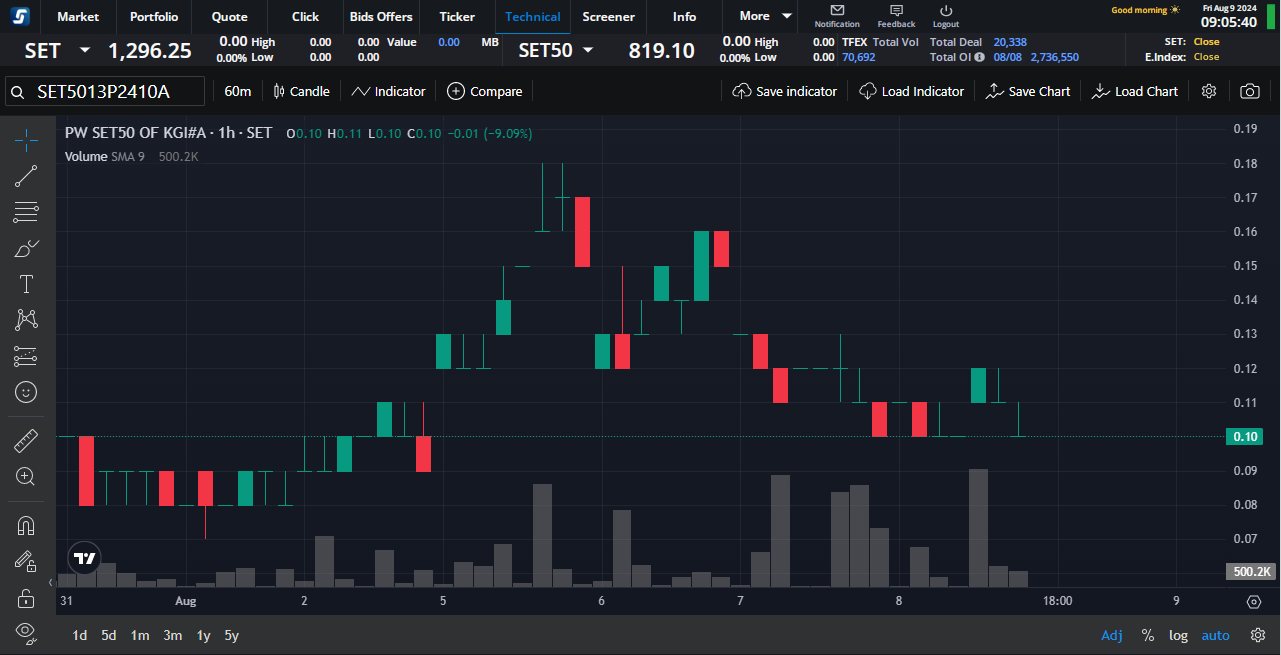Open bottom-right chart scale settings gear
Image resolution: width=1281 pixels, height=655 pixels.
(x=1258, y=635)
